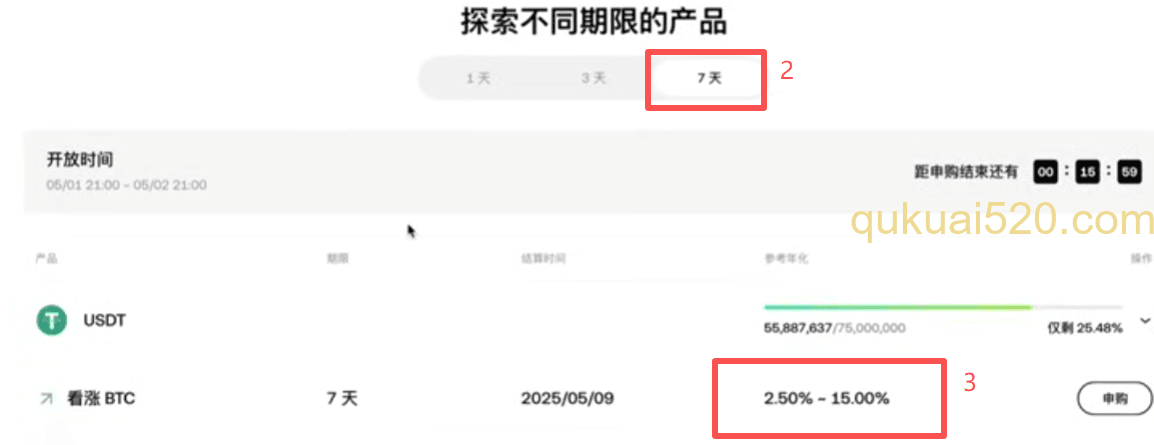This screenshot has width=1154, height=445.
Task: Click the USDT product name
Action: [105, 321]
